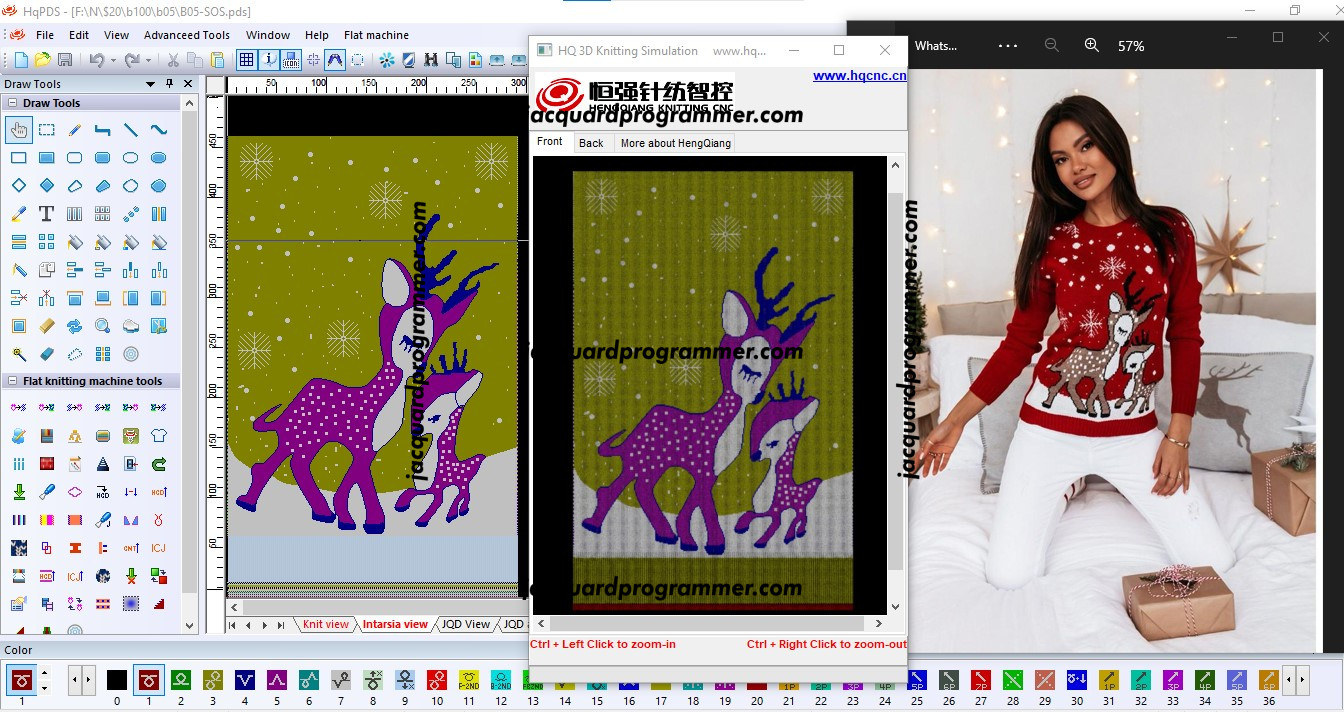Collapse the Flat knitting machine tools section
1344x712 pixels.
pos(13,381)
